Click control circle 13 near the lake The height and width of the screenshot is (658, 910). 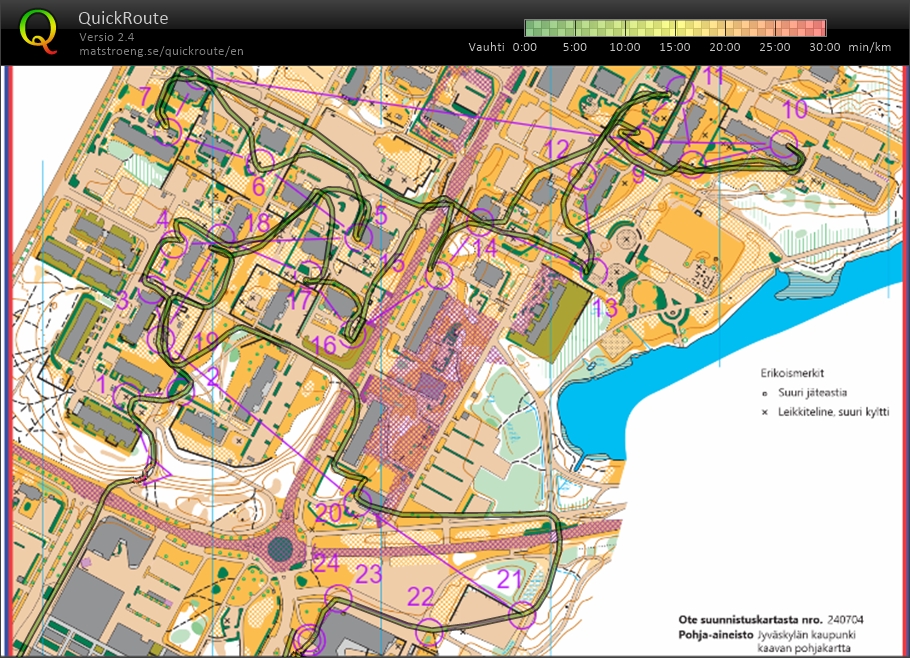596,271
